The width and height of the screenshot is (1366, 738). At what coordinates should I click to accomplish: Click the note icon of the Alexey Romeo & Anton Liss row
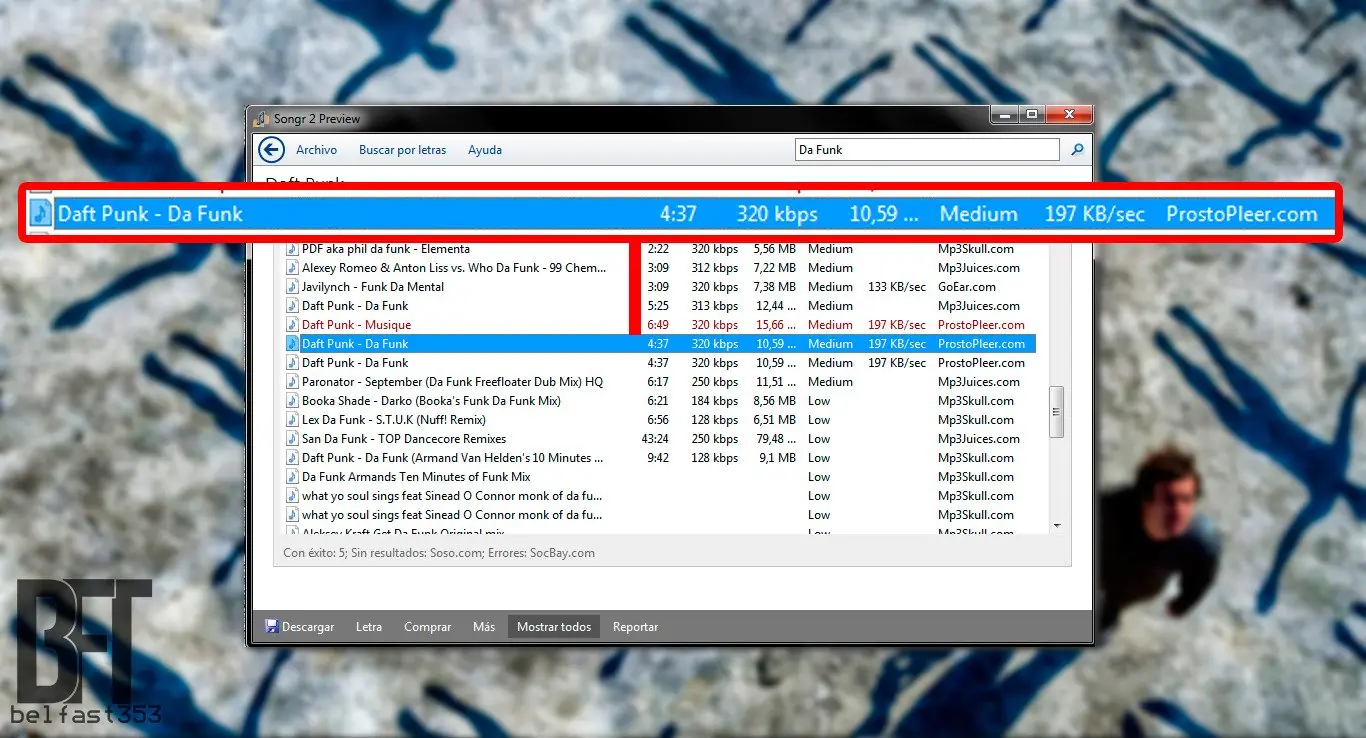[292, 268]
